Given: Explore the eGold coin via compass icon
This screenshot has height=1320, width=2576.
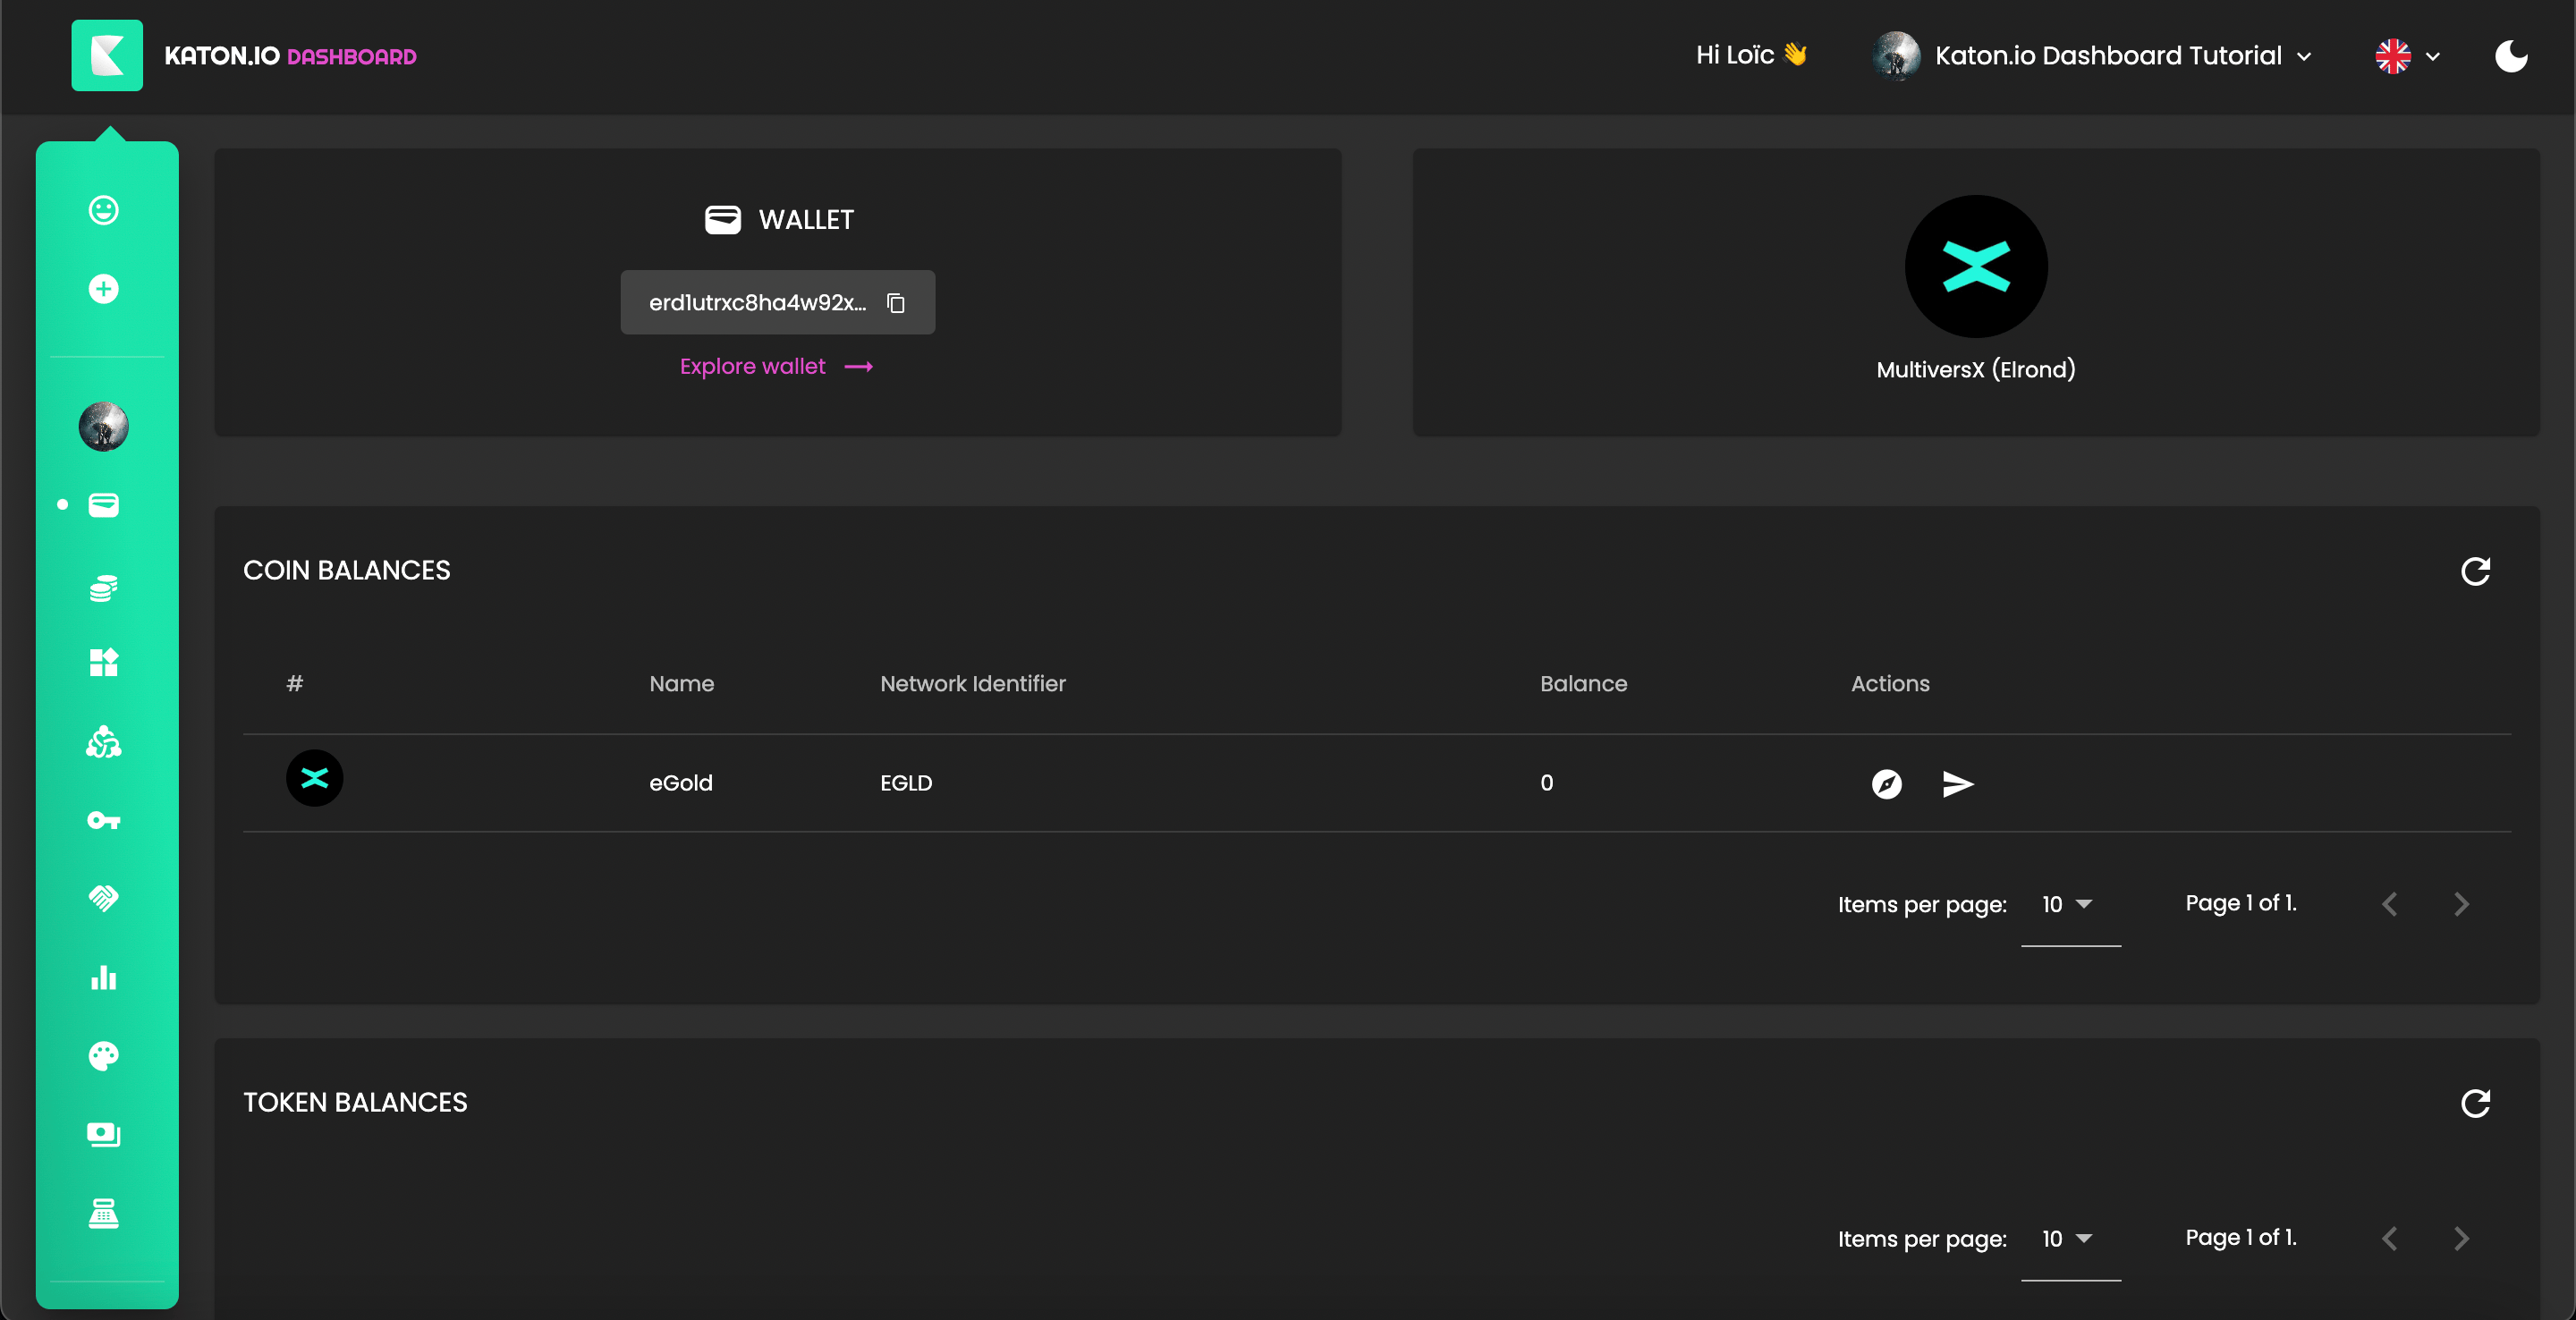Looking at the screenshot, I should click(x=1887, y=784).
